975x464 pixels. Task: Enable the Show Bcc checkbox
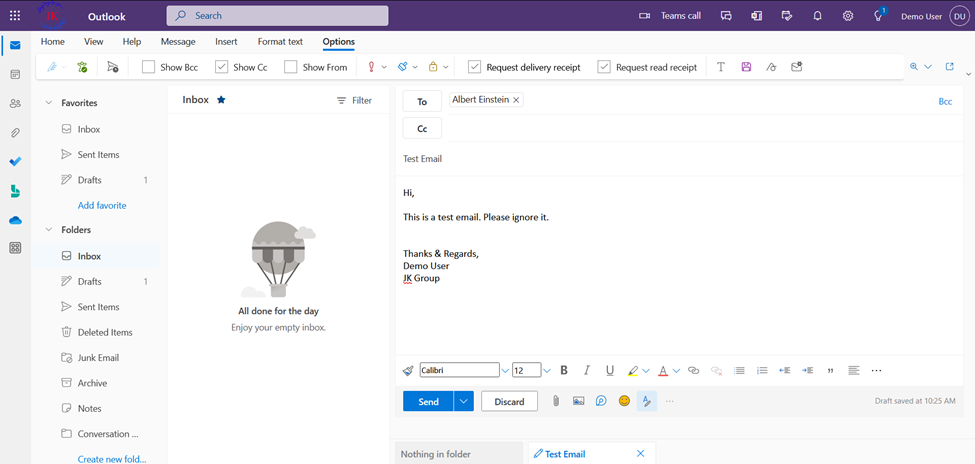[149, 67]
